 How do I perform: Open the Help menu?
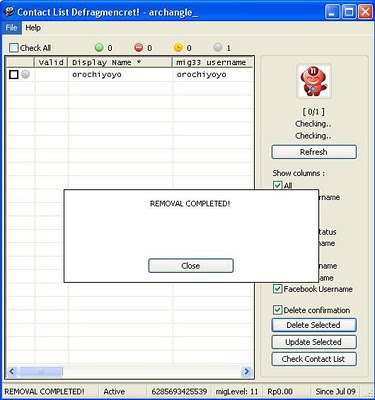click(x=33, y=28)
